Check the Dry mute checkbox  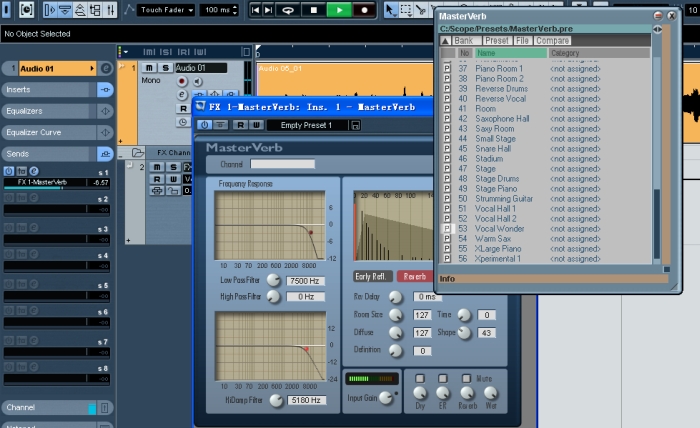(x=420, y=378)
